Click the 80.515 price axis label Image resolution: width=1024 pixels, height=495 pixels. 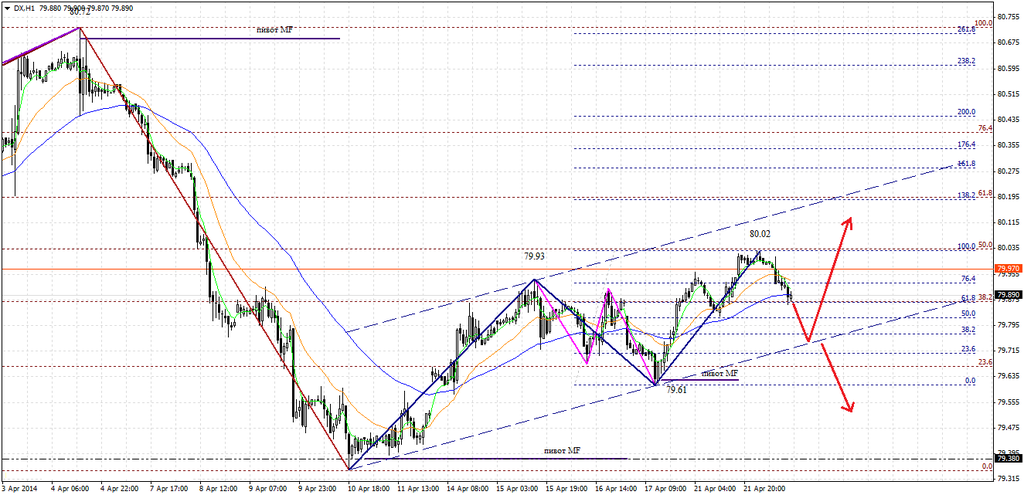[1006, 94]
